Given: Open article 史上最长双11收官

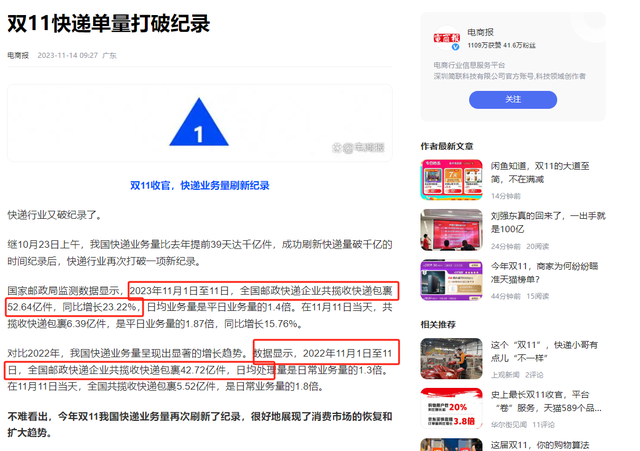Looking at the screenshot, I should tap(546, 401).
